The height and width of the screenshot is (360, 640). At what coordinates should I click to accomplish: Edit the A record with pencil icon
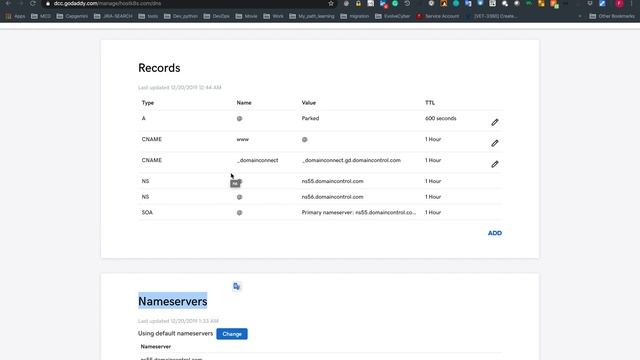(495, 122)
